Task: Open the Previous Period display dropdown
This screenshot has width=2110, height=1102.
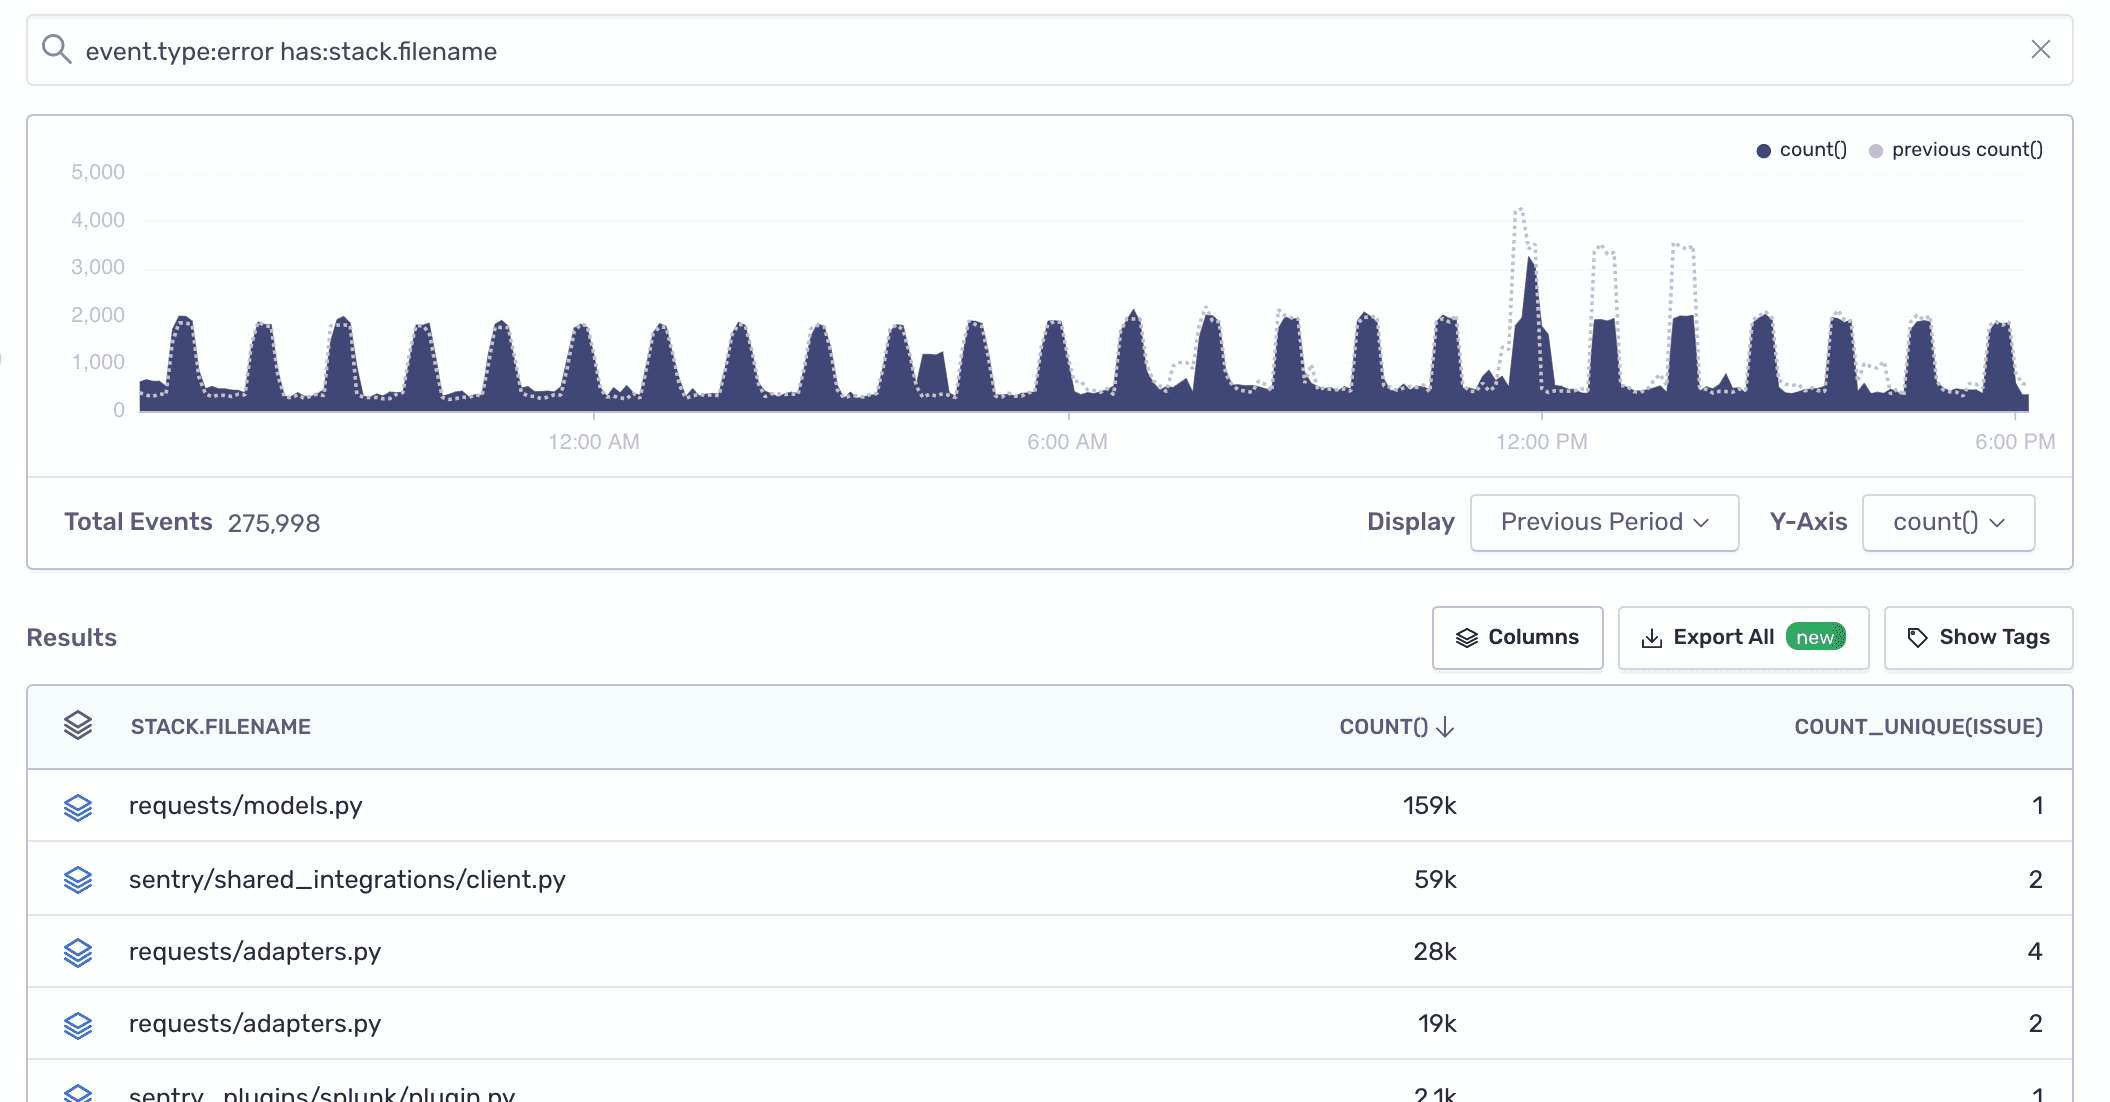Action: point(1604,522)
